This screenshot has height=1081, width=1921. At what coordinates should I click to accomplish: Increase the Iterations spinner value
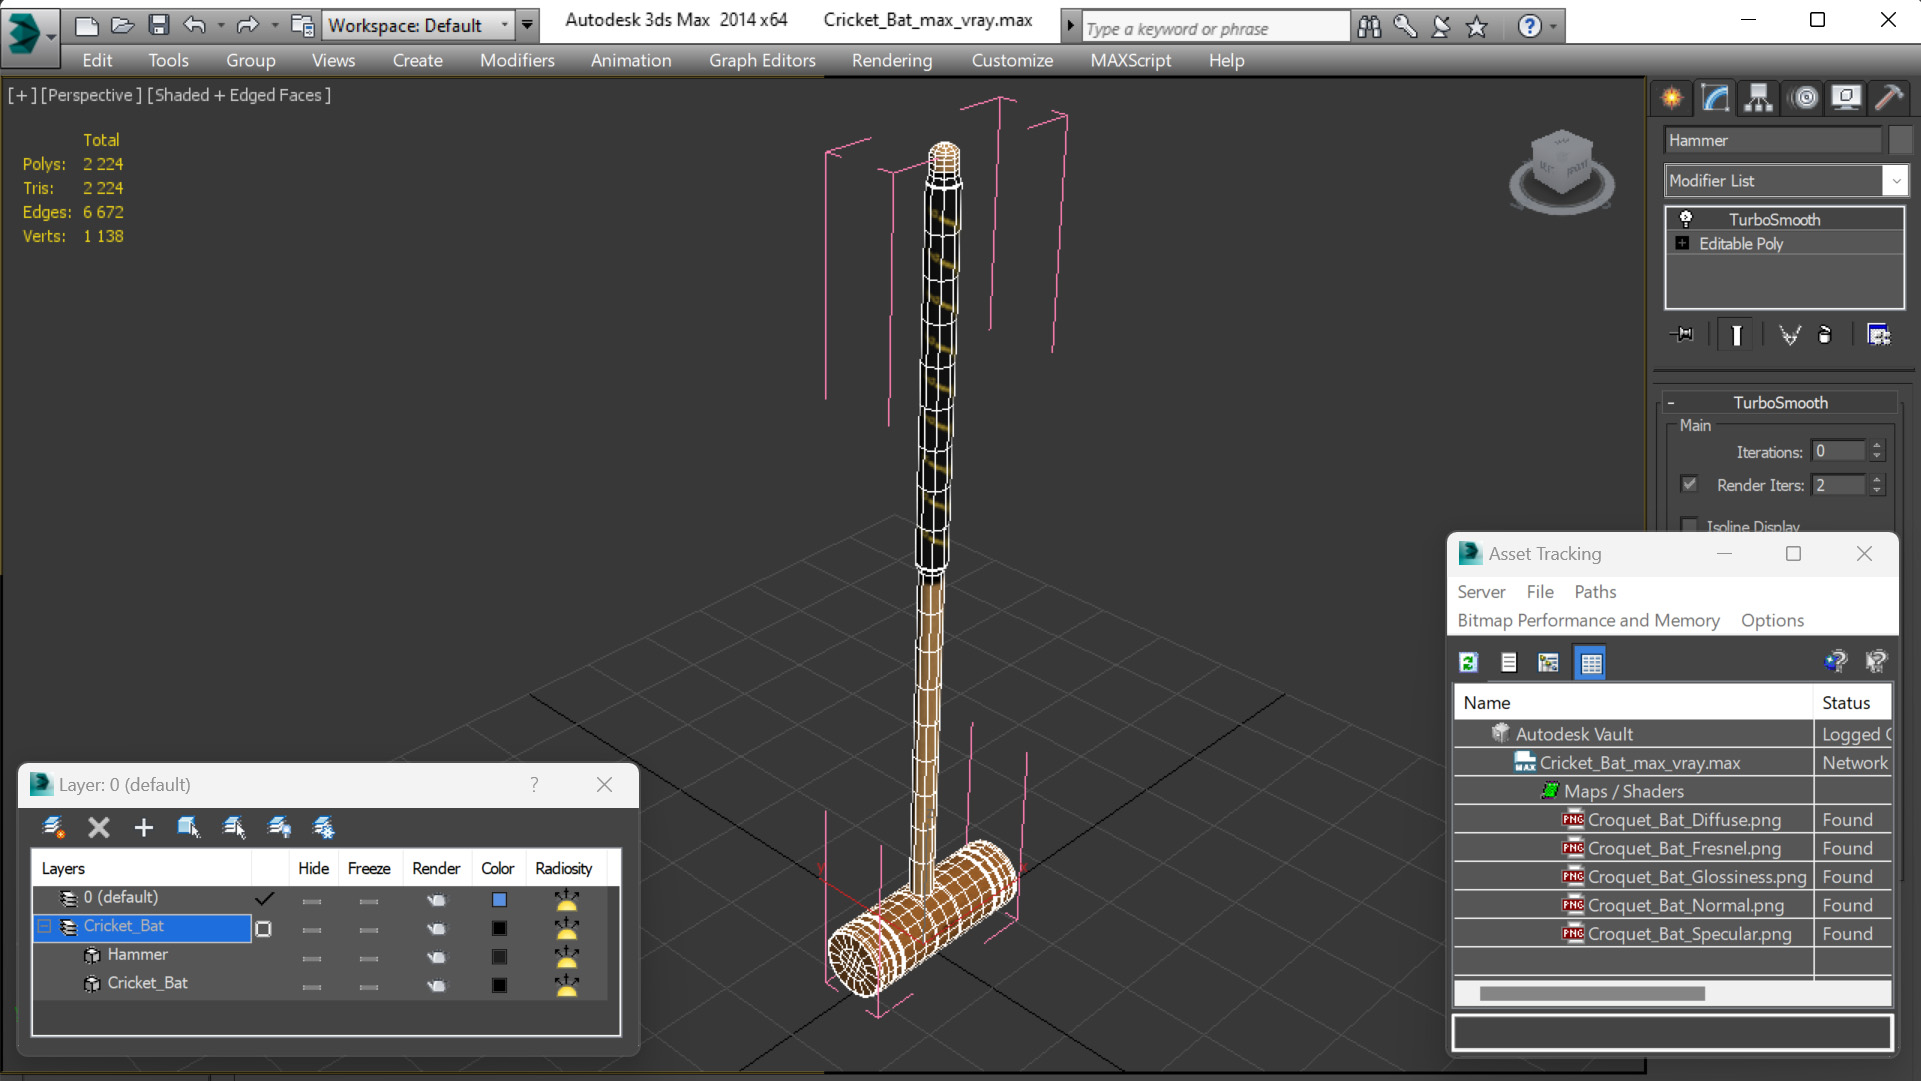pyautogui.click(x=1877, y=446)
